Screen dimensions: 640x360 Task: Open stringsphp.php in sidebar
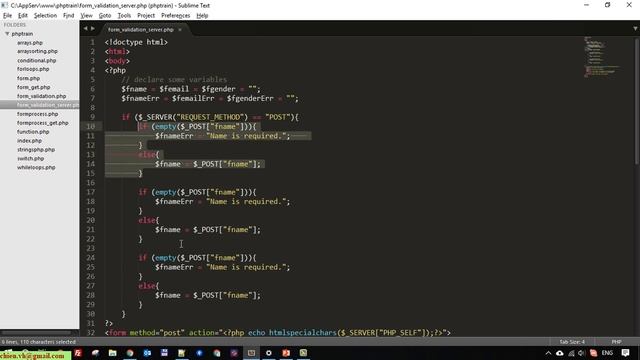point(36,149)
